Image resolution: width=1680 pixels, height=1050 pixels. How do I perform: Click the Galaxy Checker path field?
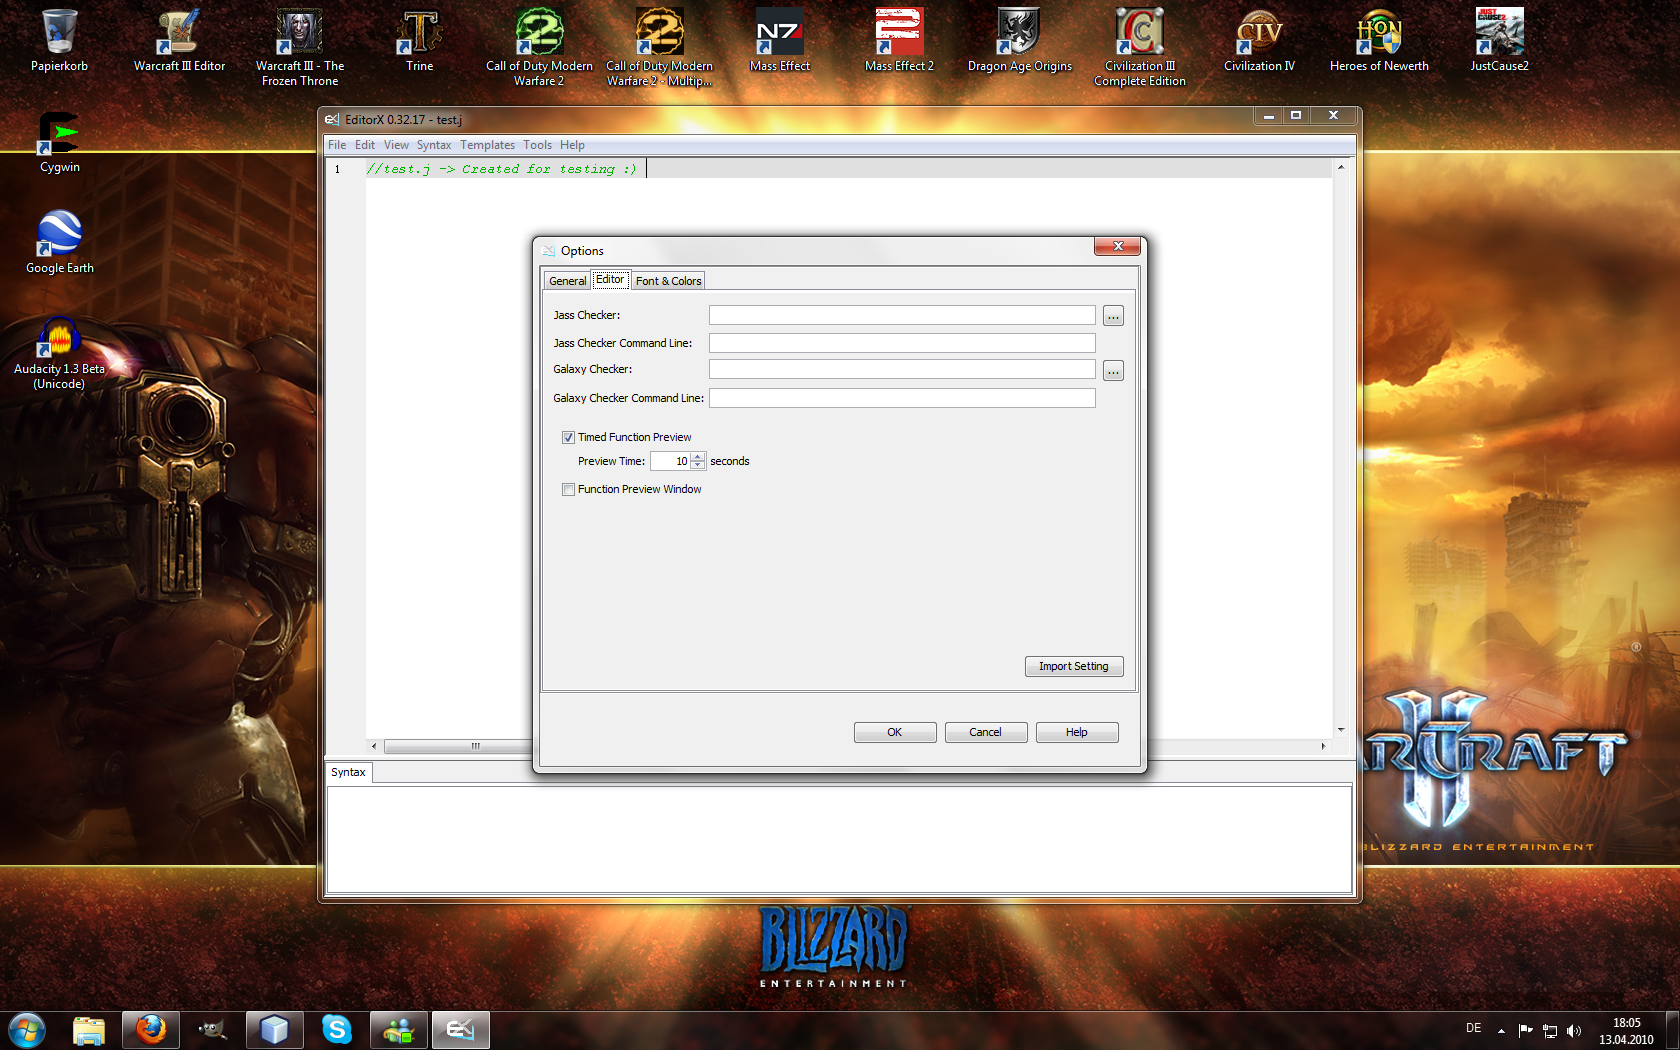pos(902,369)
